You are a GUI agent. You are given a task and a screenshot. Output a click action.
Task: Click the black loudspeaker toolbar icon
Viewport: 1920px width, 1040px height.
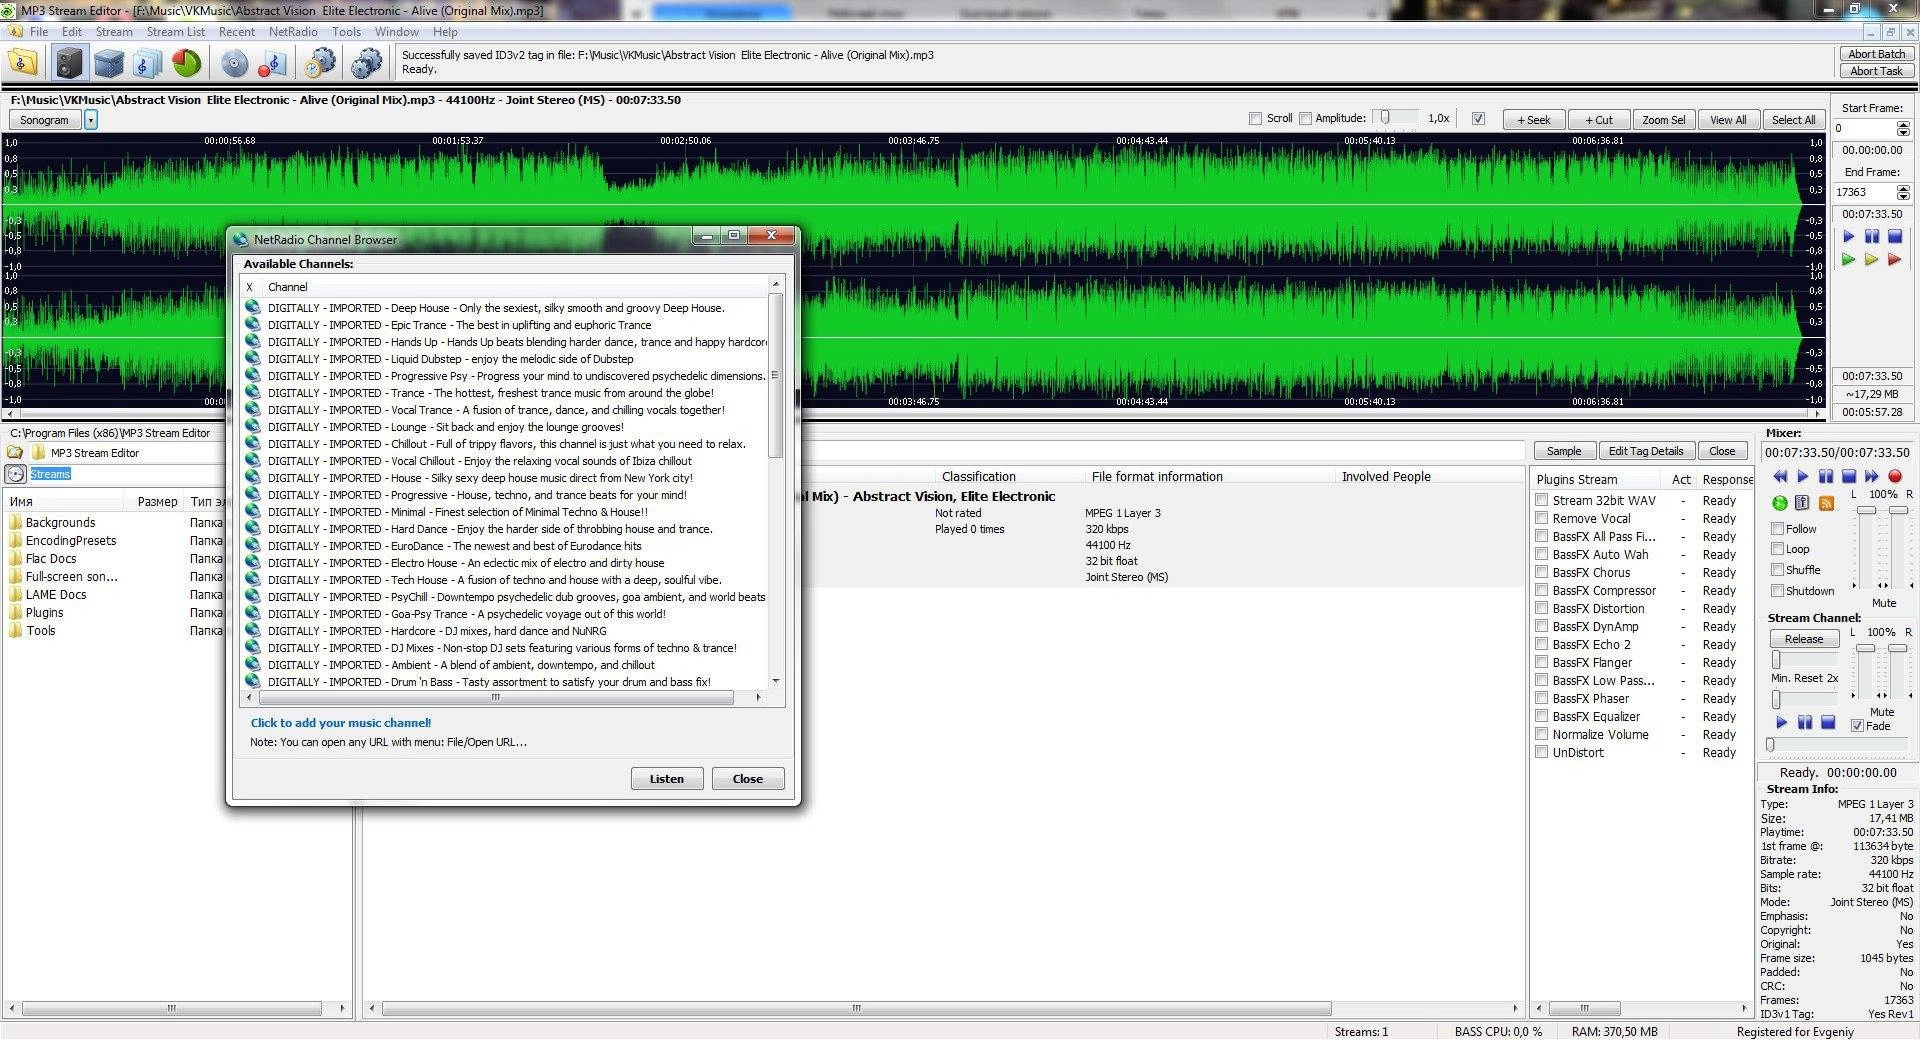coord(69,63)
